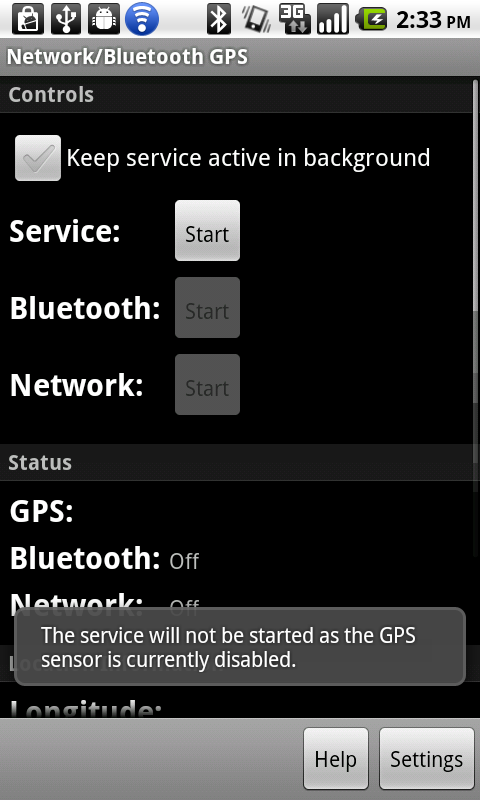The width and height of the screenshot is (480, 800).
Task: Tap the shopping bag market notification icon
Action: tap(27, 19)
